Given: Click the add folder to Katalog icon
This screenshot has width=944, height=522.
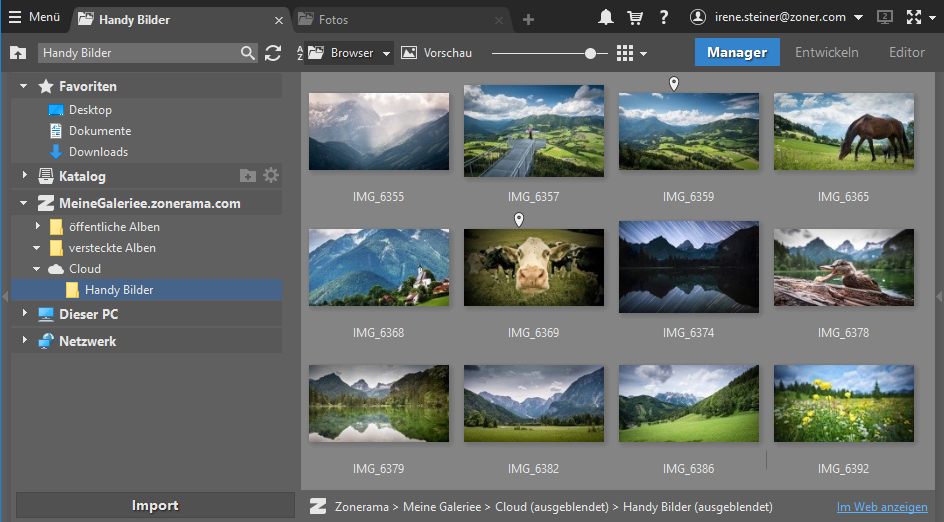Looking at the screenshot, I should click(x=248, y=176).
